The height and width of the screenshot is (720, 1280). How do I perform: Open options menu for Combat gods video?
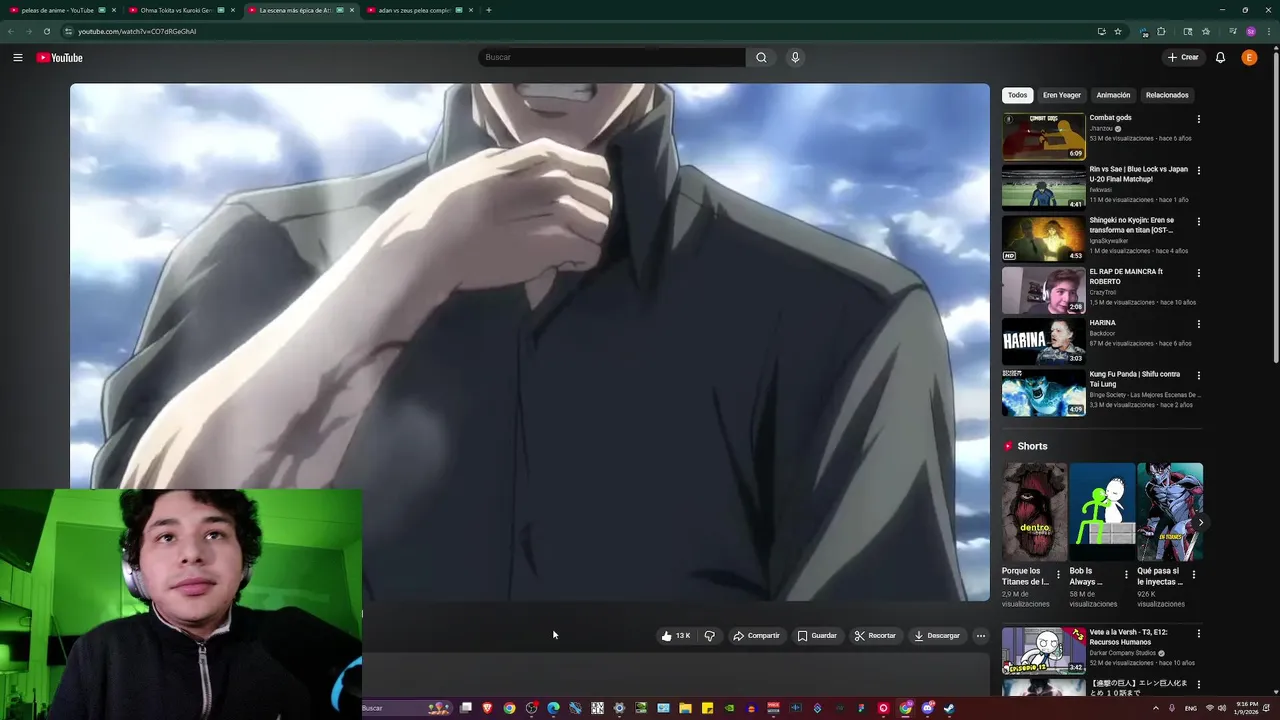1198,119
